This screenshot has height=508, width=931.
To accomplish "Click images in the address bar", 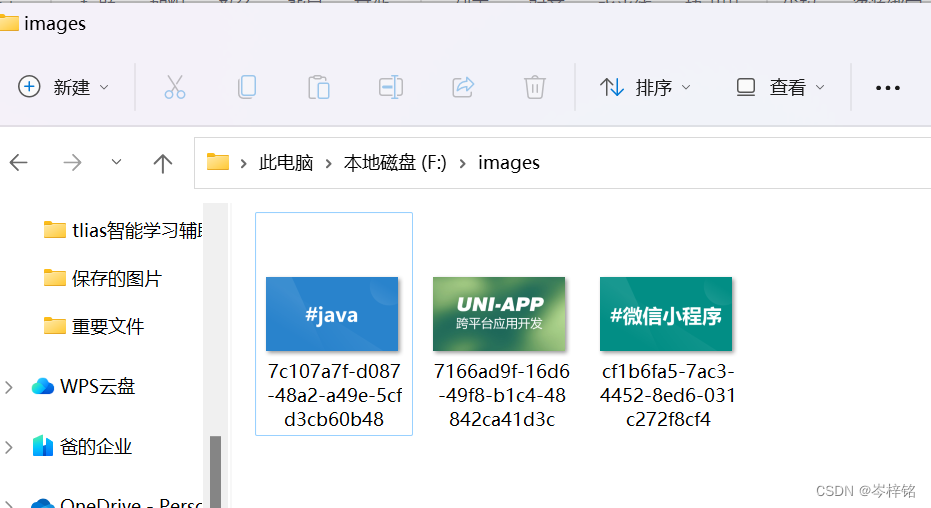I will pyautogui.click(x=509, y=163).
